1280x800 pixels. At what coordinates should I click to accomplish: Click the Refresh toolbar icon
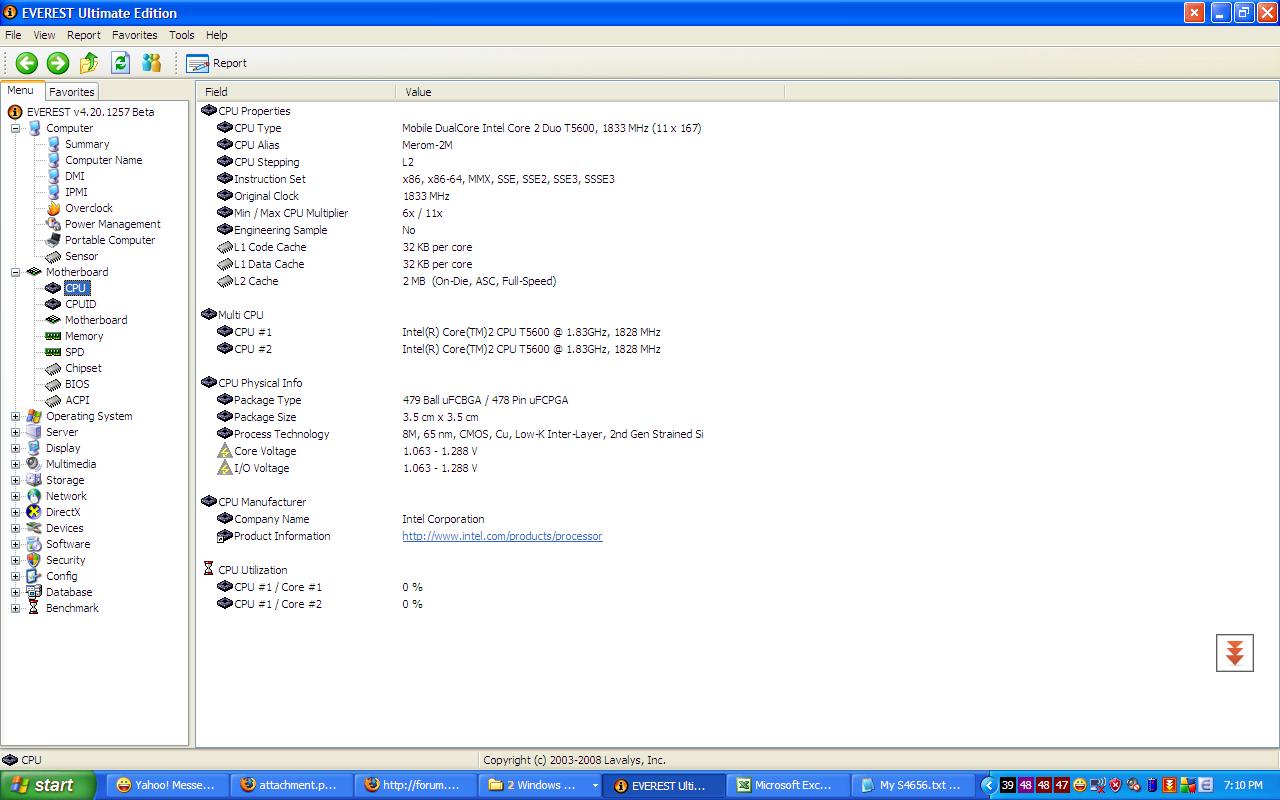(x=120, y=63)
